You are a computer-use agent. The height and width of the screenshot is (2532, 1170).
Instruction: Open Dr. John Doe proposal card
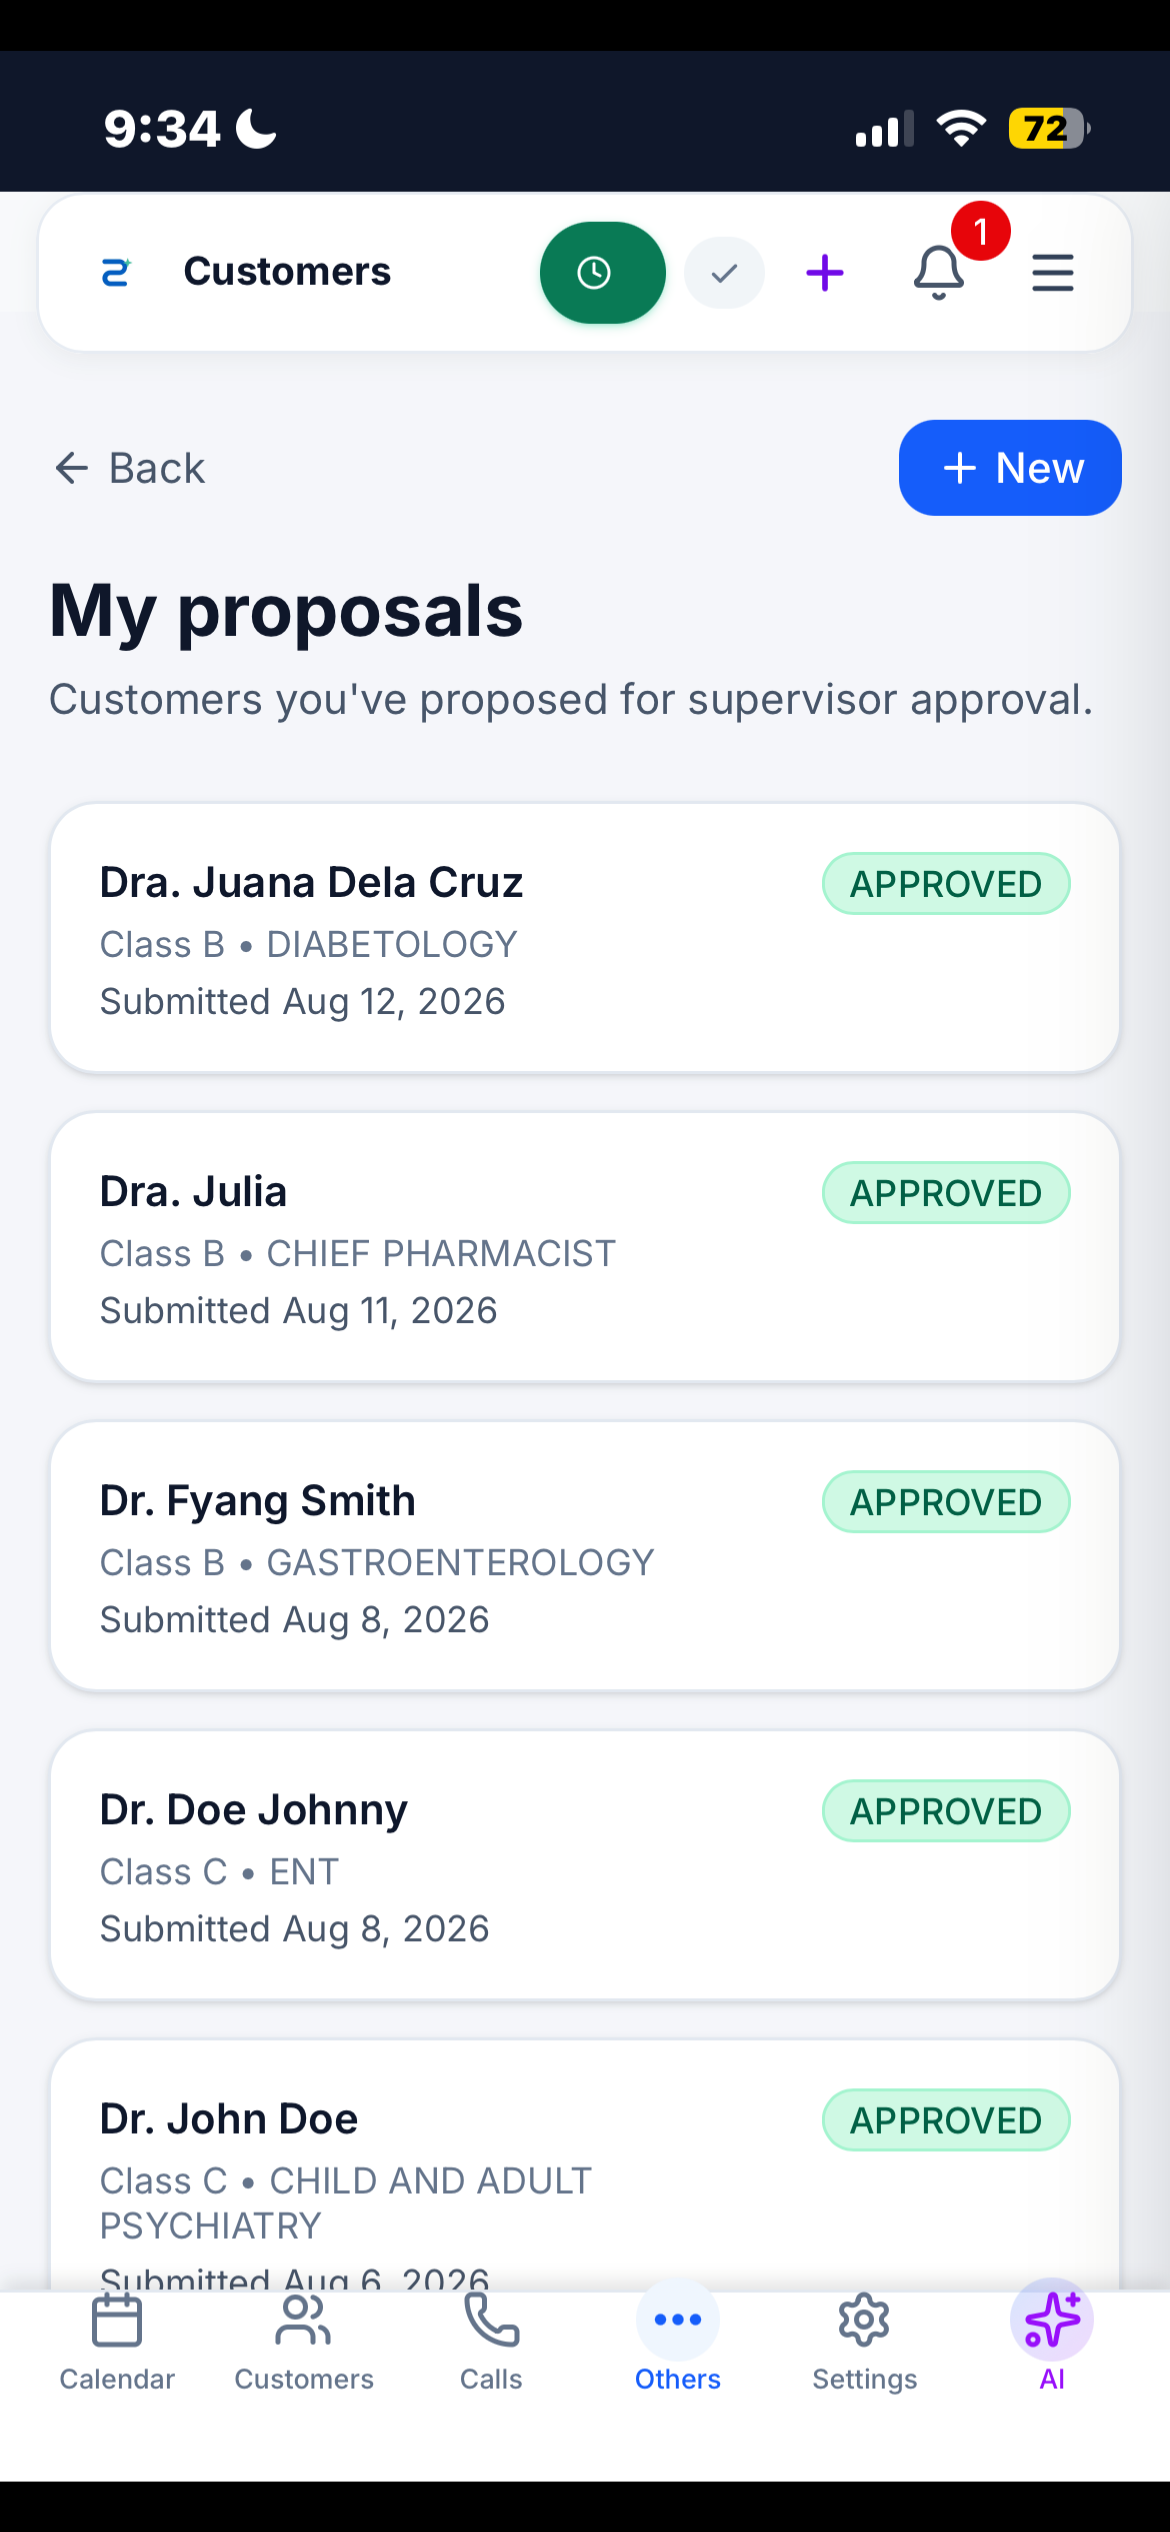click(584, 2165)
